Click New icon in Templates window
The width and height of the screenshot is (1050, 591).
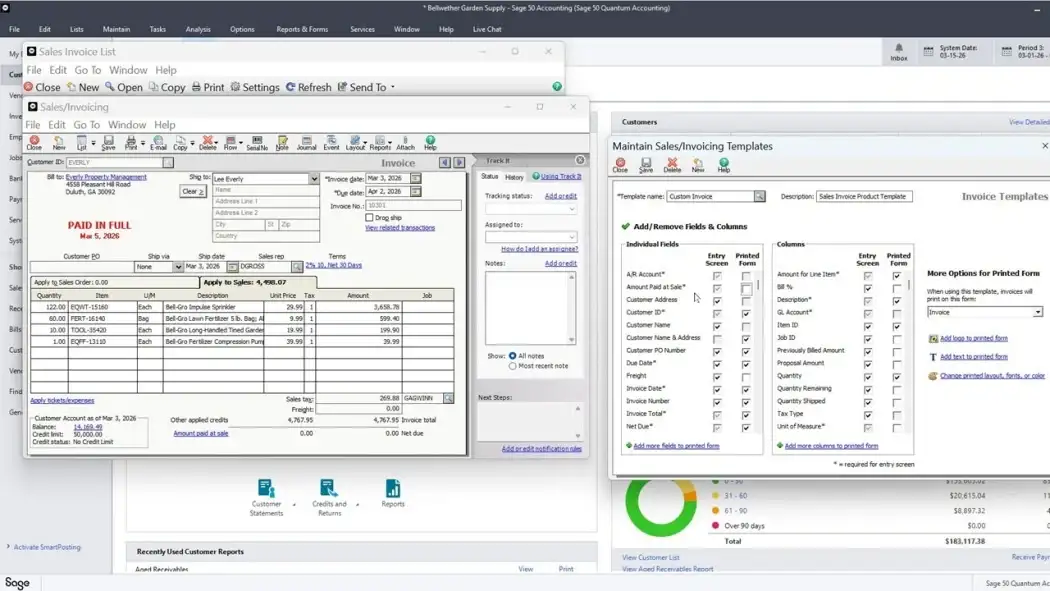[698, 165]
